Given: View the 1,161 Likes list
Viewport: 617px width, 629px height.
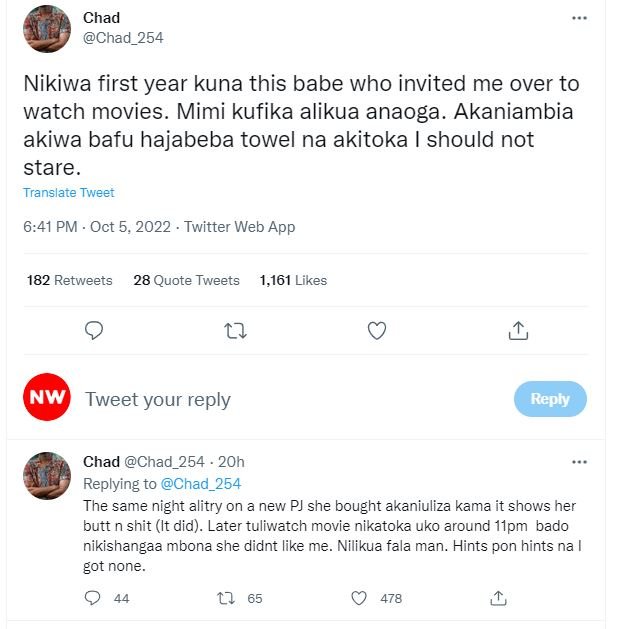Looking at the screenshot, I should point(293,280).
